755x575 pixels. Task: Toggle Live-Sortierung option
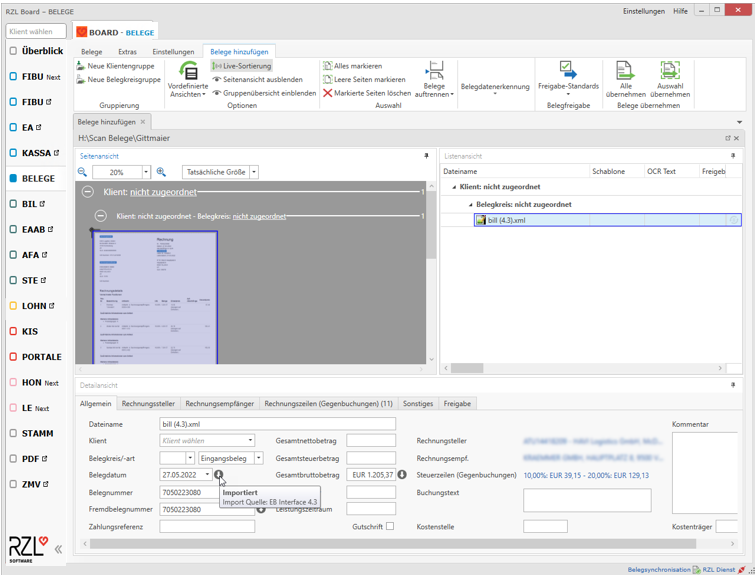pos(242,66)
